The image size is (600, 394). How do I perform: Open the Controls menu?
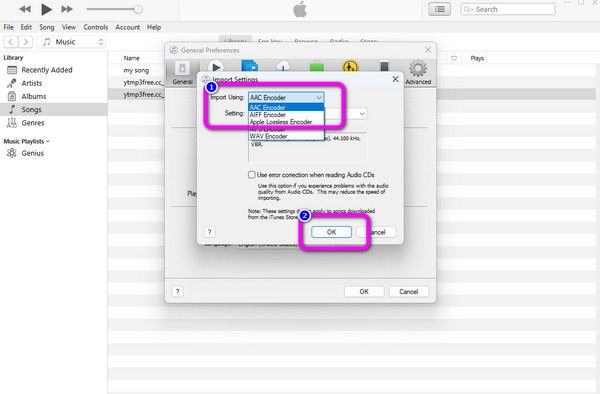96,27
